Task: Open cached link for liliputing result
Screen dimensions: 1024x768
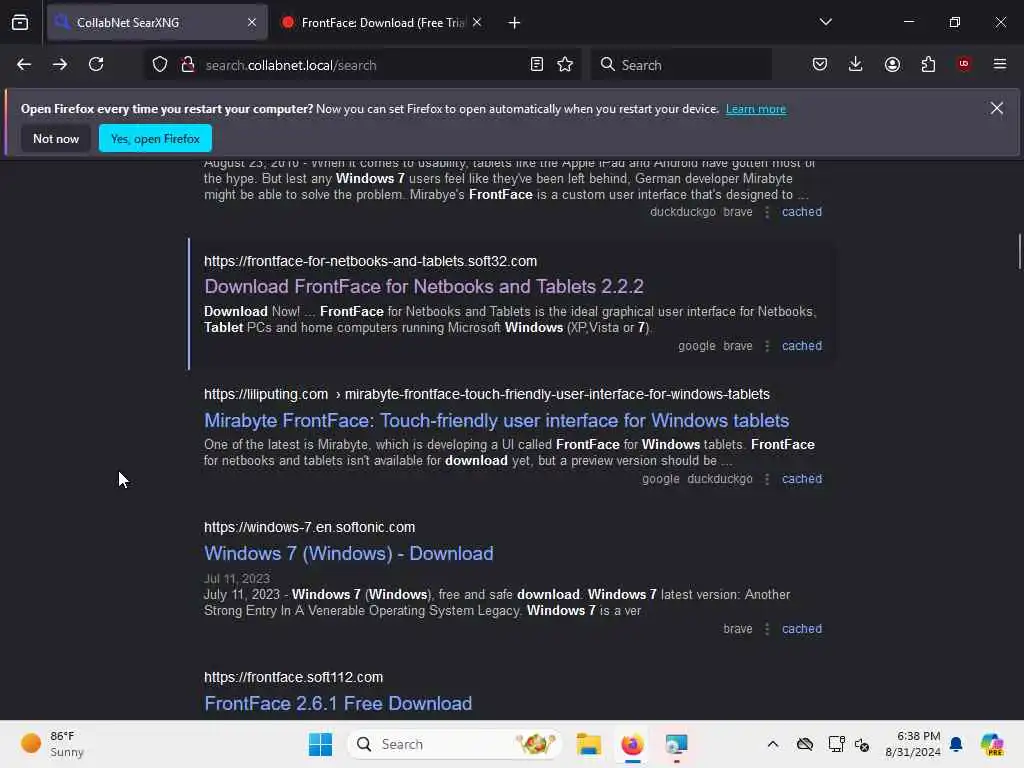Action: click(802, 479)
